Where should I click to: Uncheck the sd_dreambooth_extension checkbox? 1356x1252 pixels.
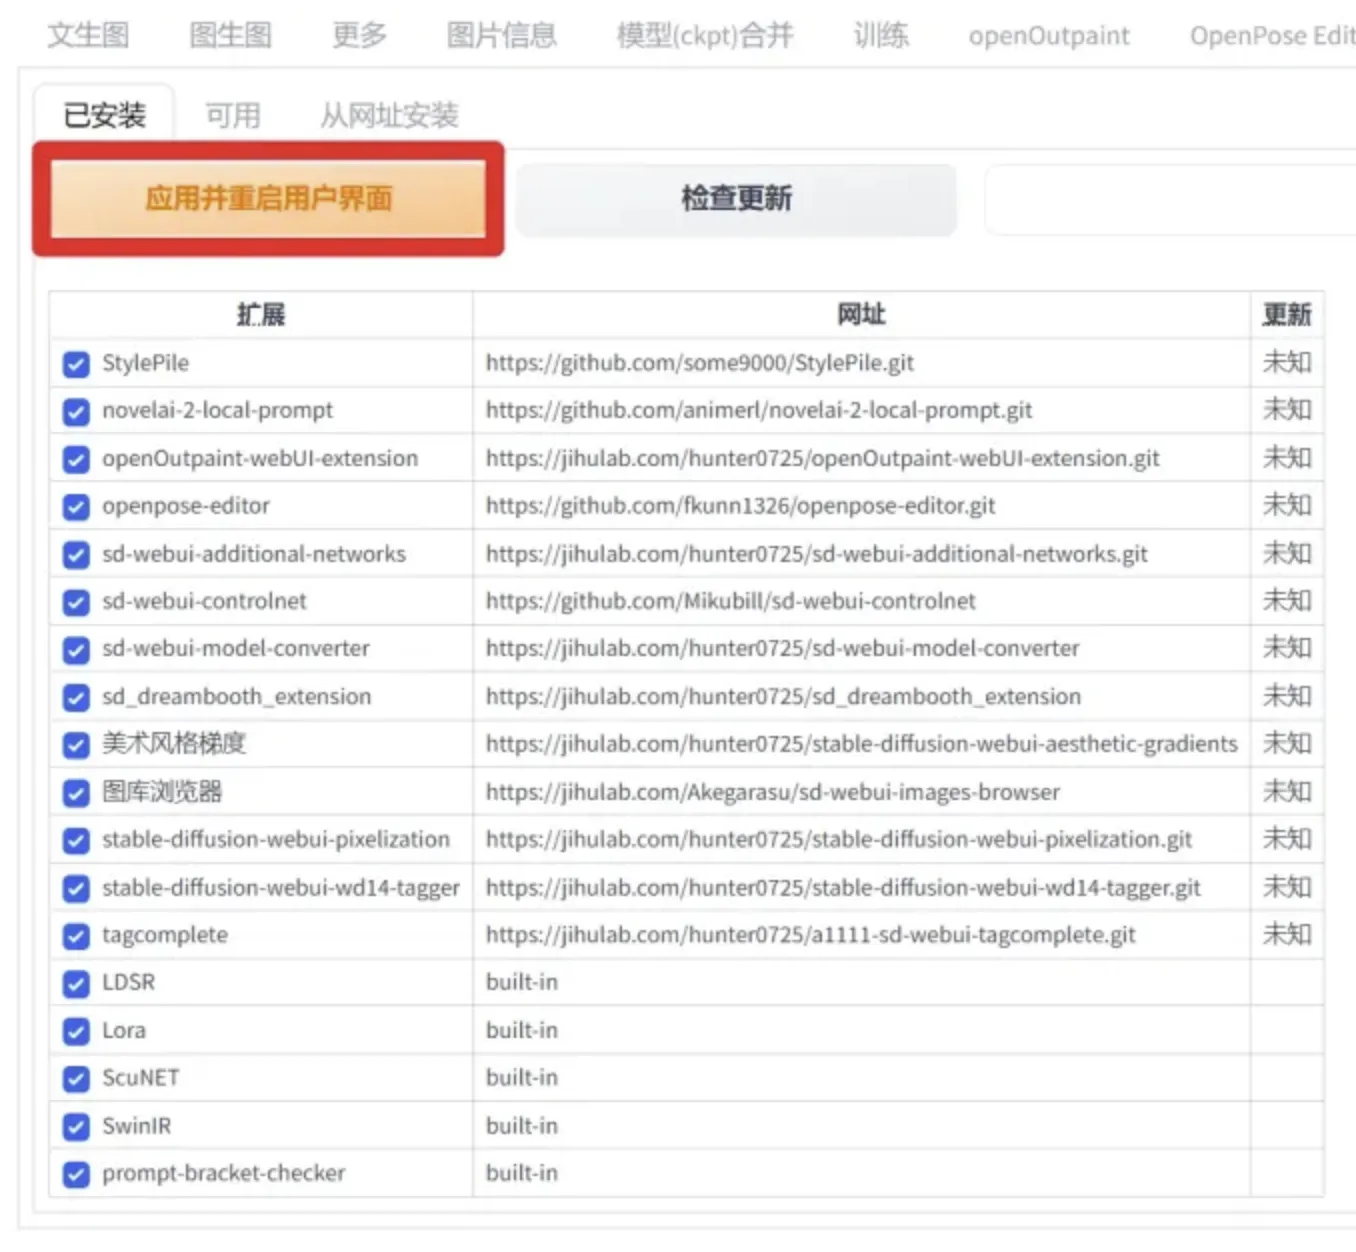[x=76, y=697]
